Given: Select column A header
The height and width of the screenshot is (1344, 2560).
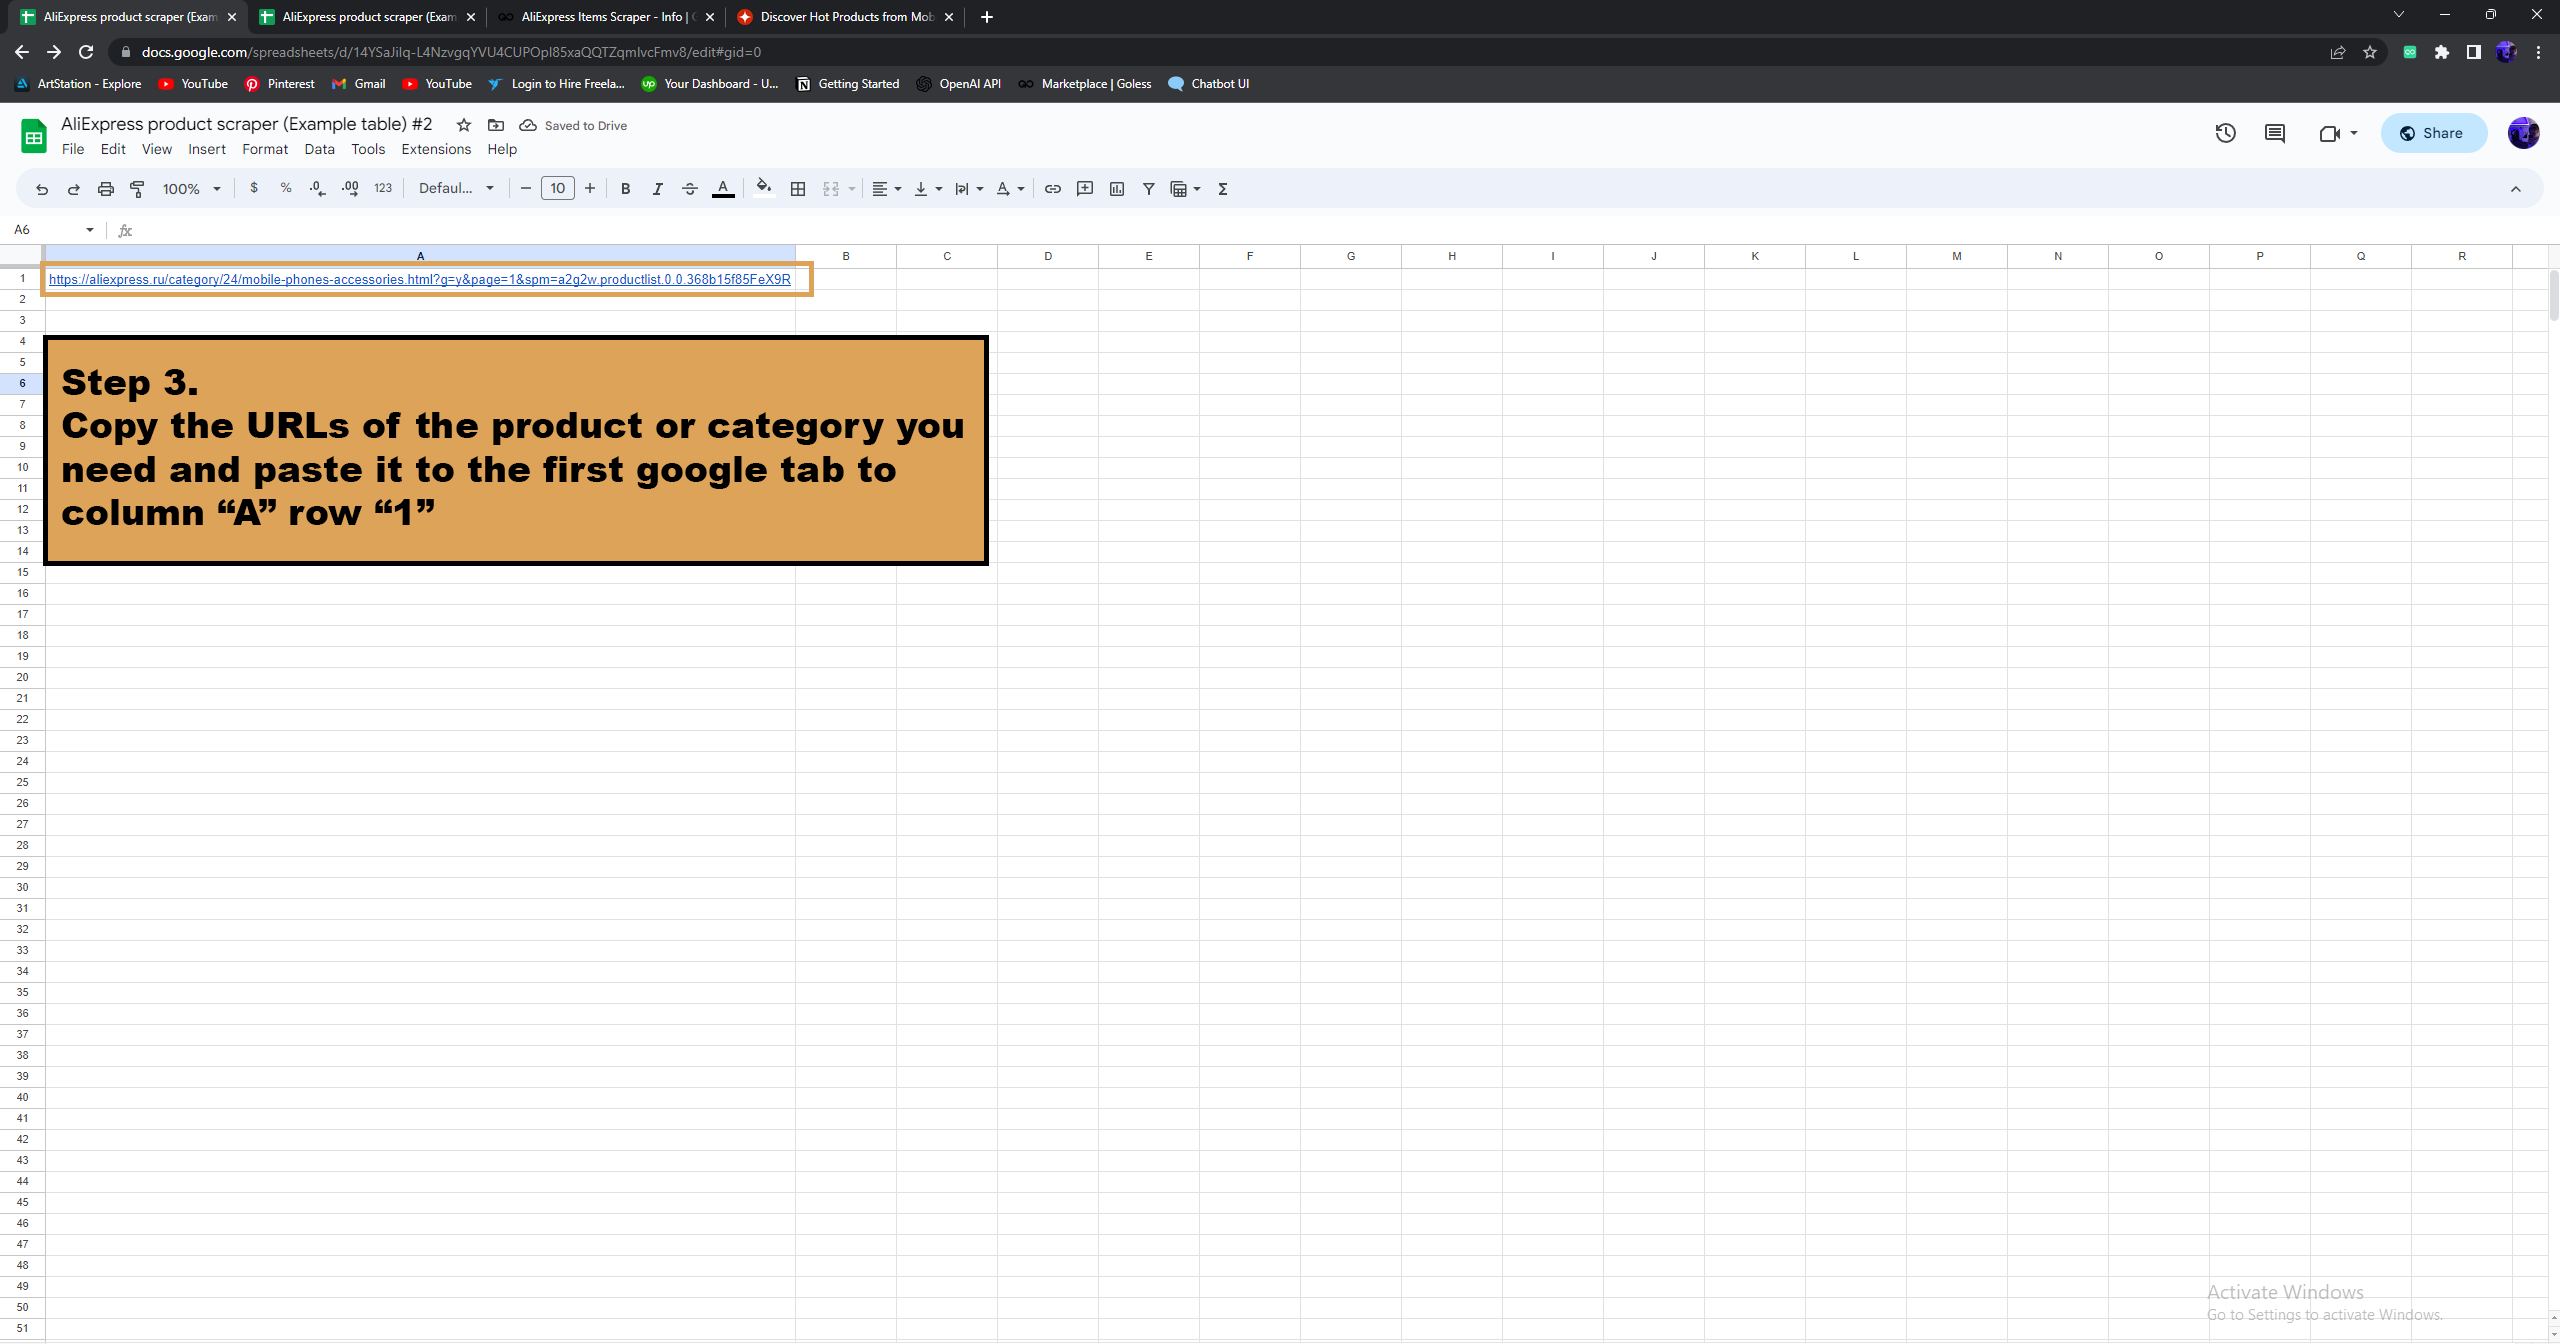Looking at the screenshot, I should click(420, 256).
